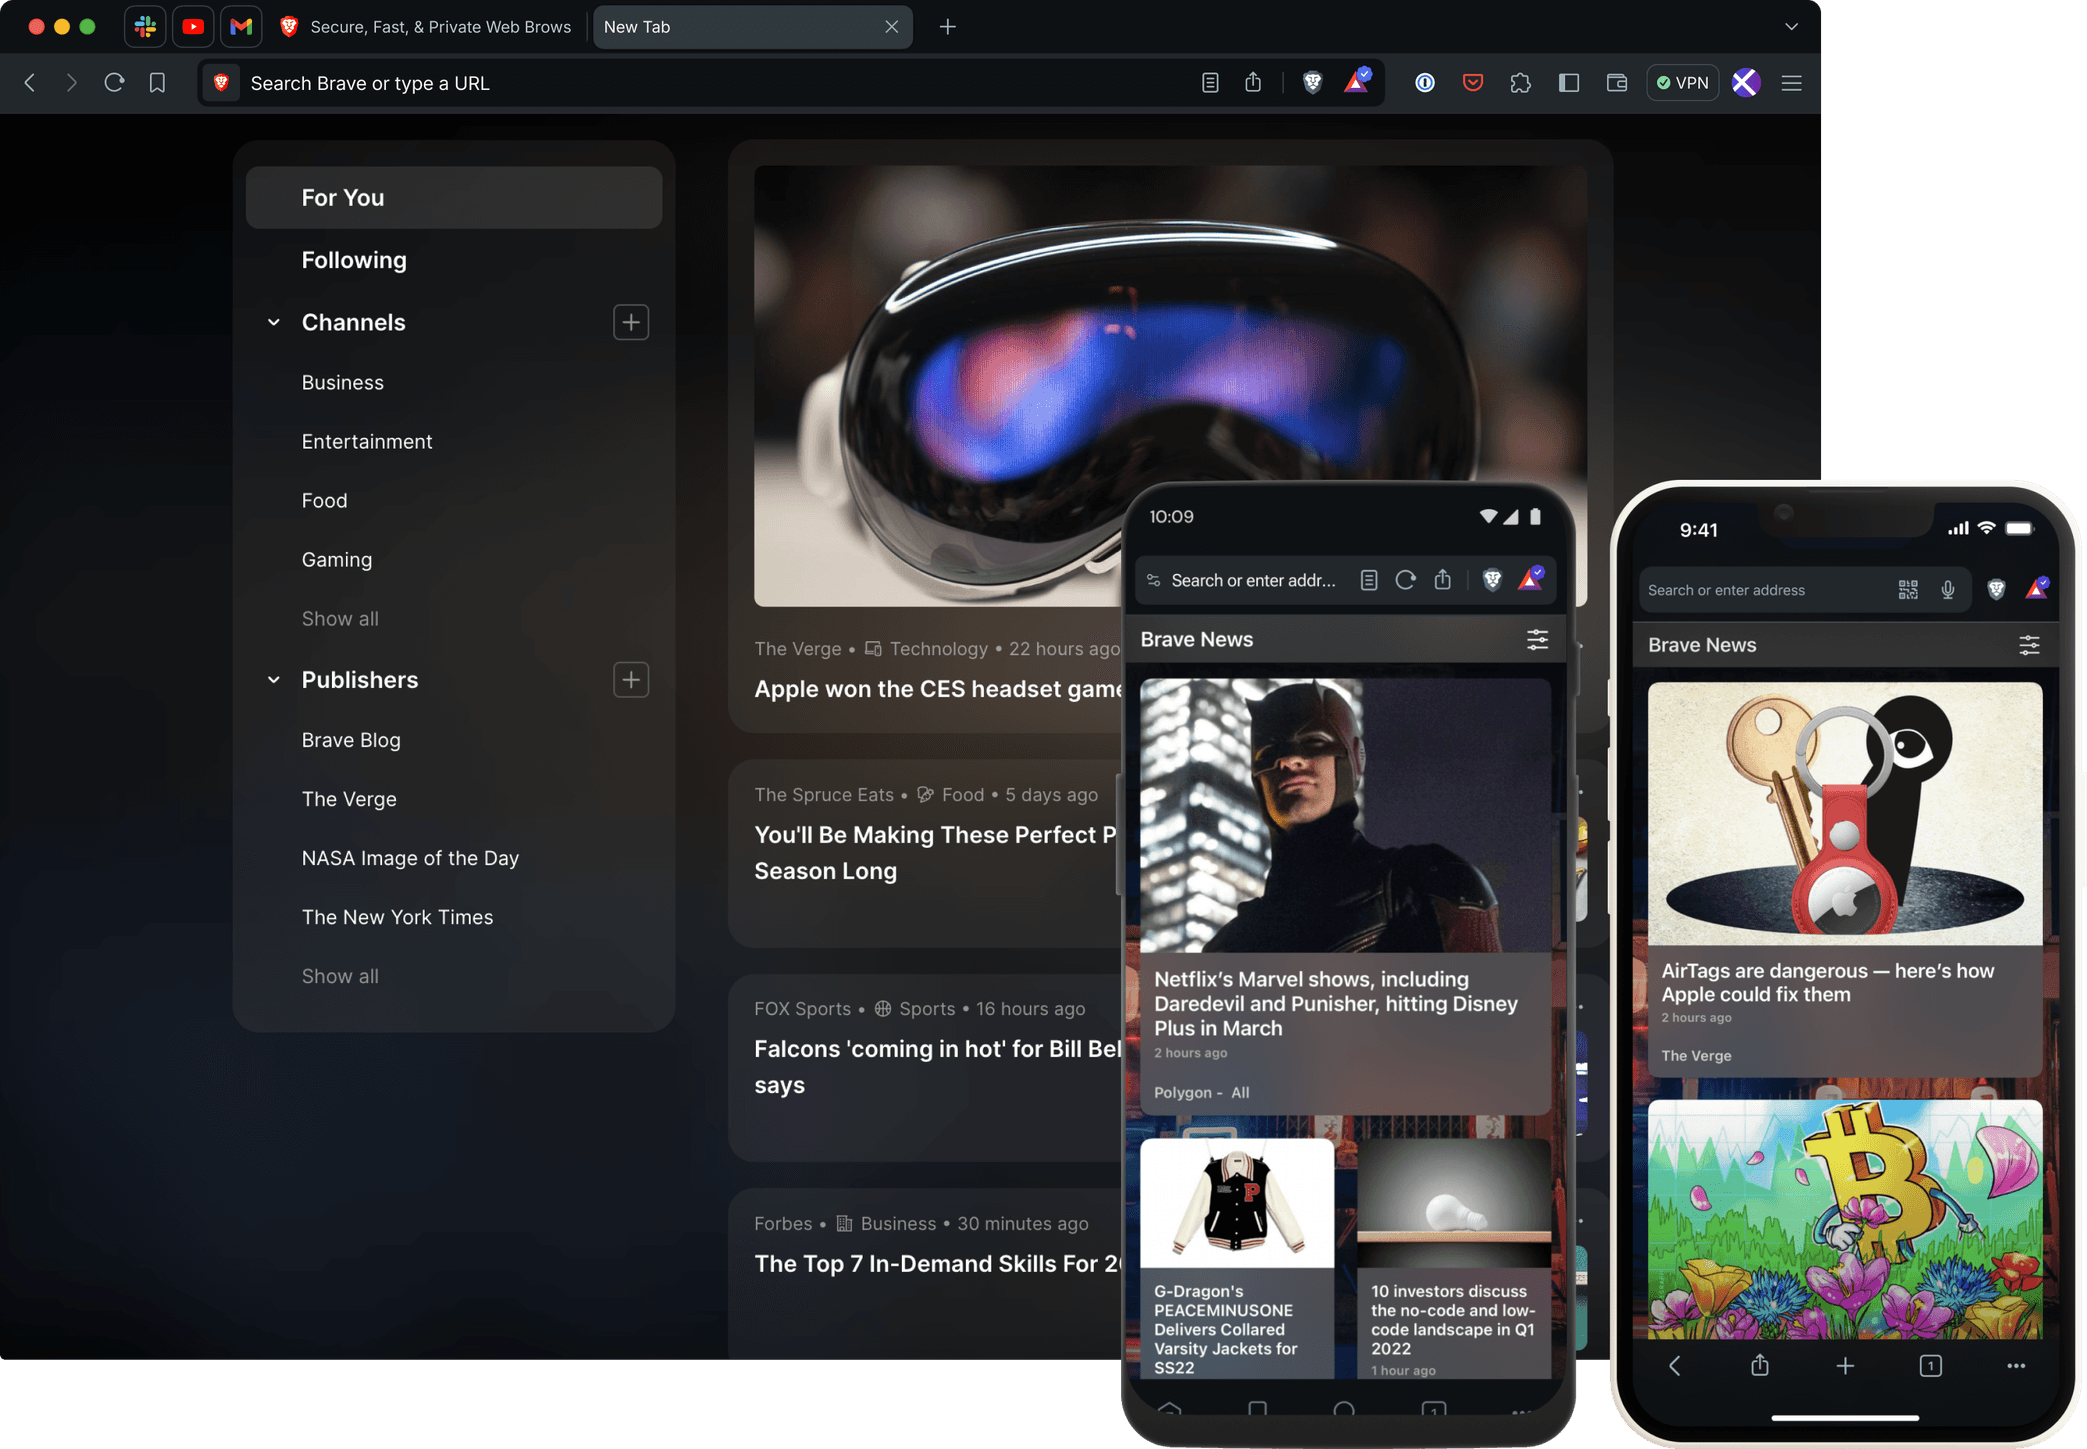
Task: Click the share icon in desktop address bar
Action: pos(1253,83)
